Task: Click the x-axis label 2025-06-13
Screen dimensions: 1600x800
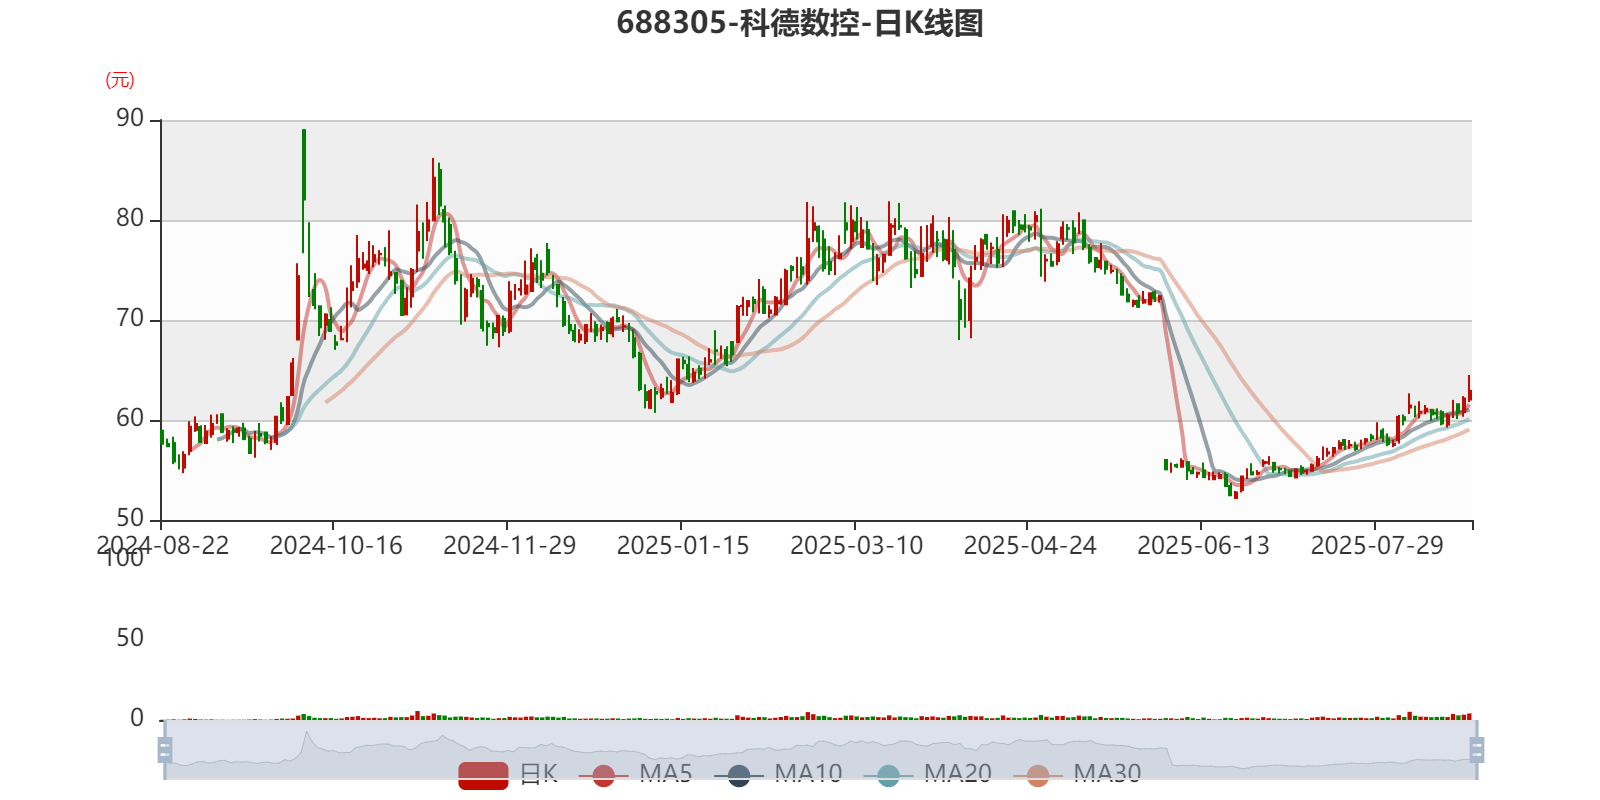Action: [1204, 546]
